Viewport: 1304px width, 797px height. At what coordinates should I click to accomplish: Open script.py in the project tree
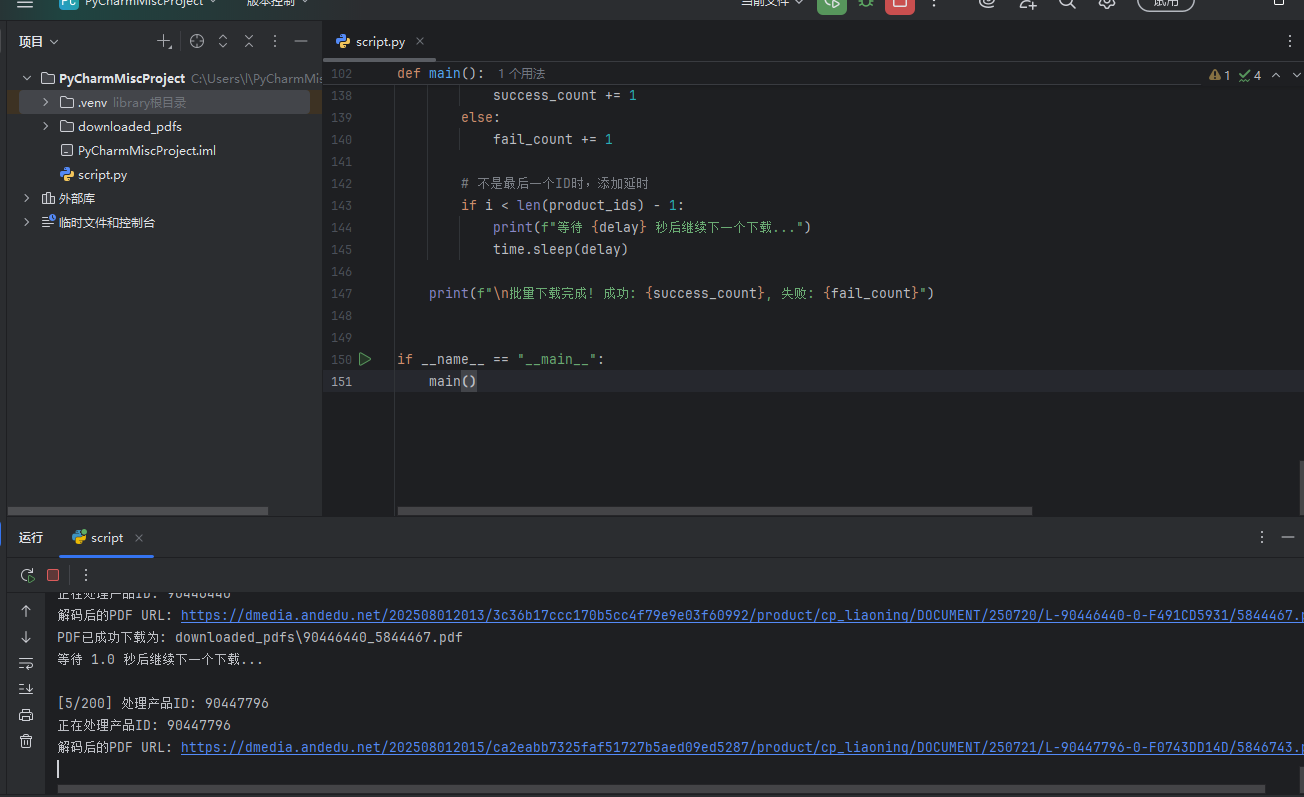(102, 174)
